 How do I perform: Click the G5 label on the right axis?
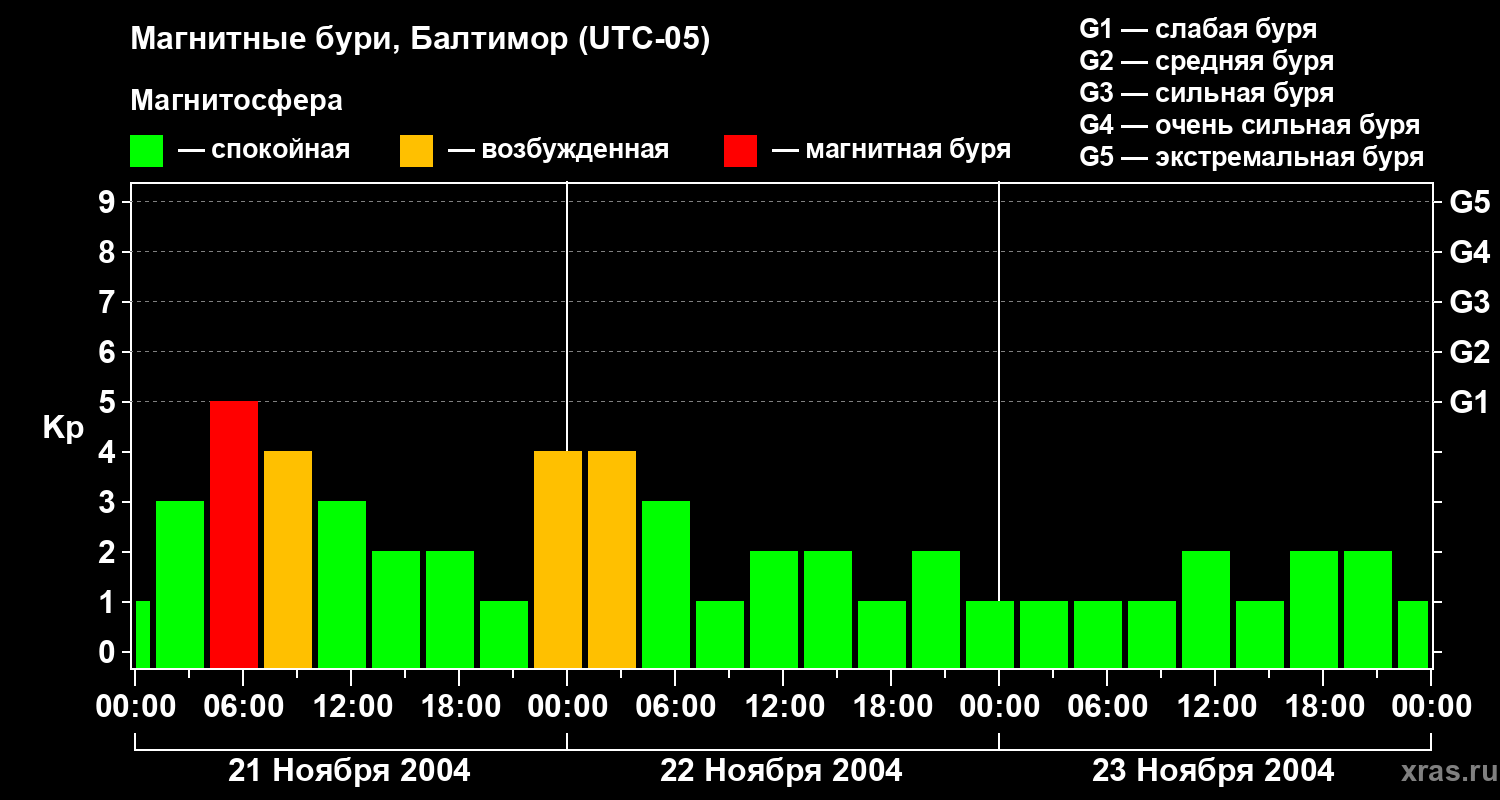pyautogui.click(x=1469, y=202)
